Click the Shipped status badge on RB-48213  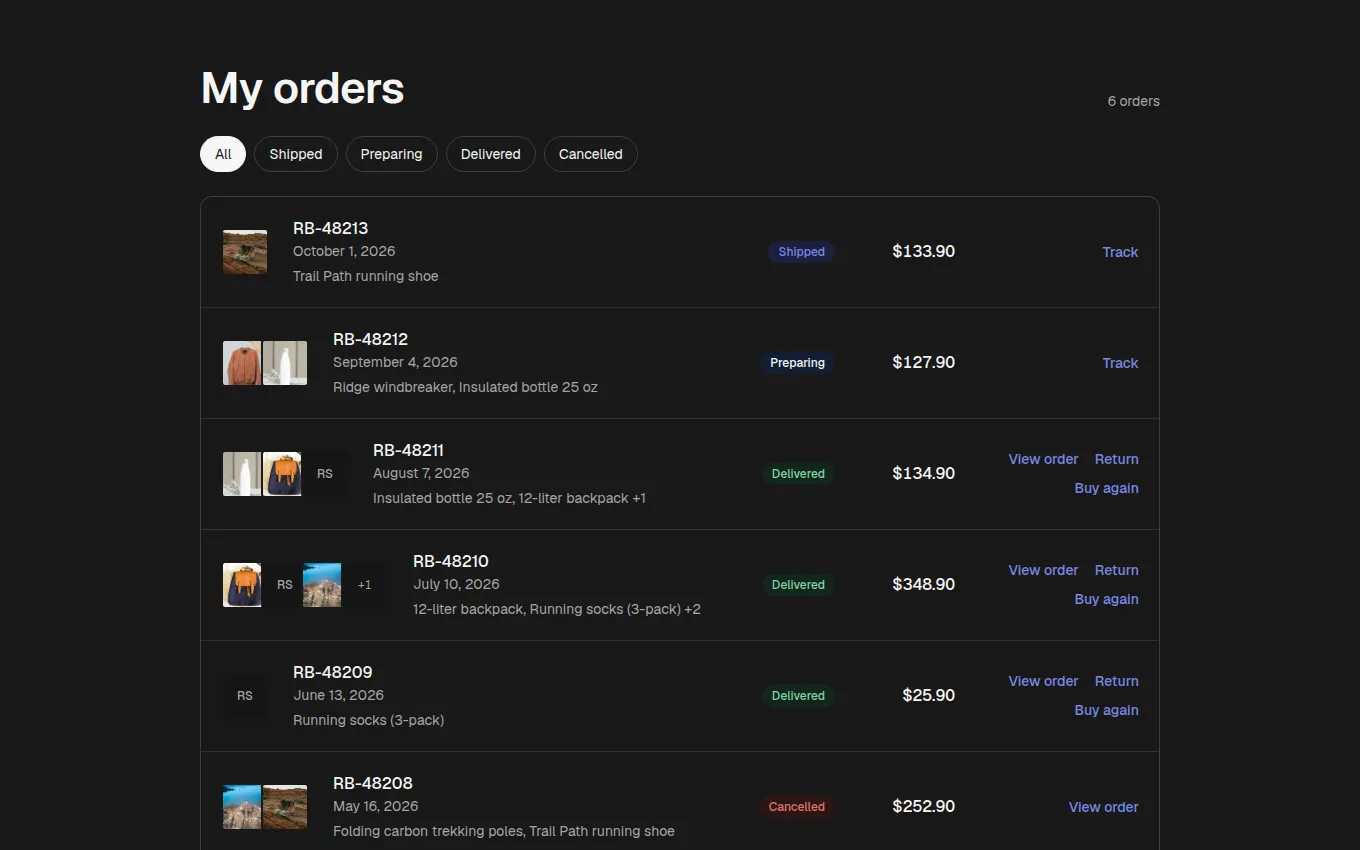(x=802, y=252)
